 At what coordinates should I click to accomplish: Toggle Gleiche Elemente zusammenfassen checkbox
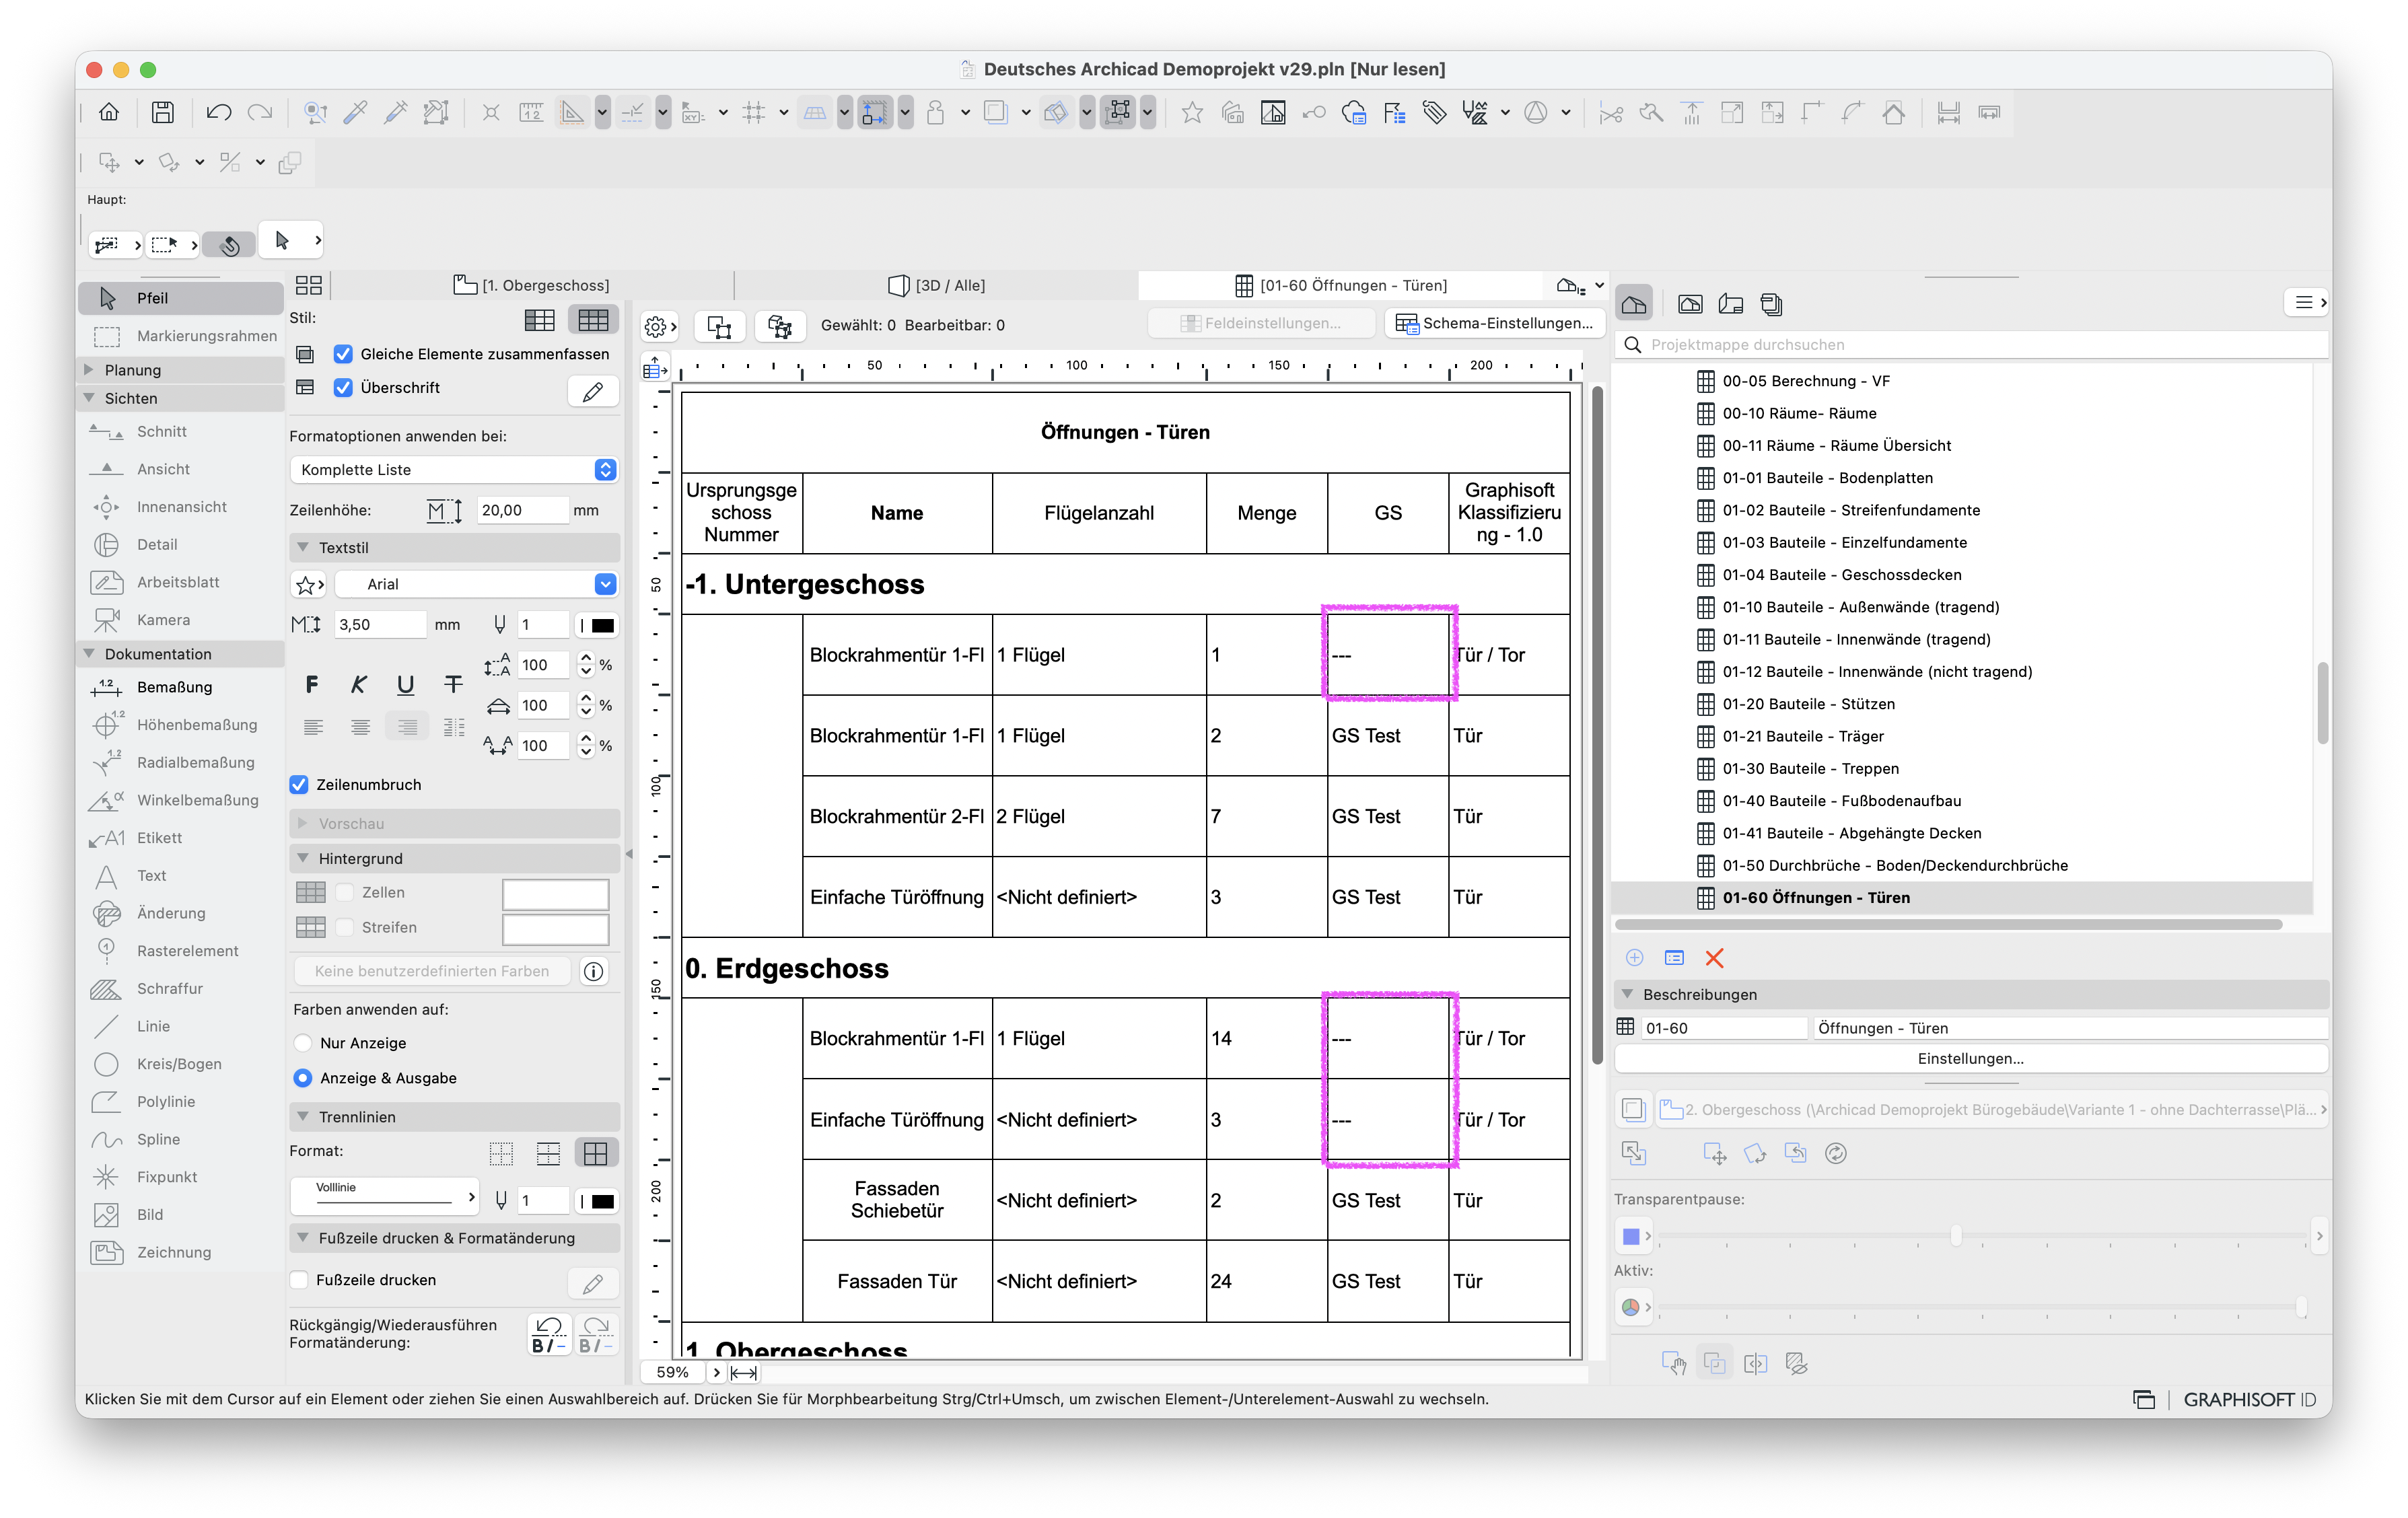[x=343, y=354]
